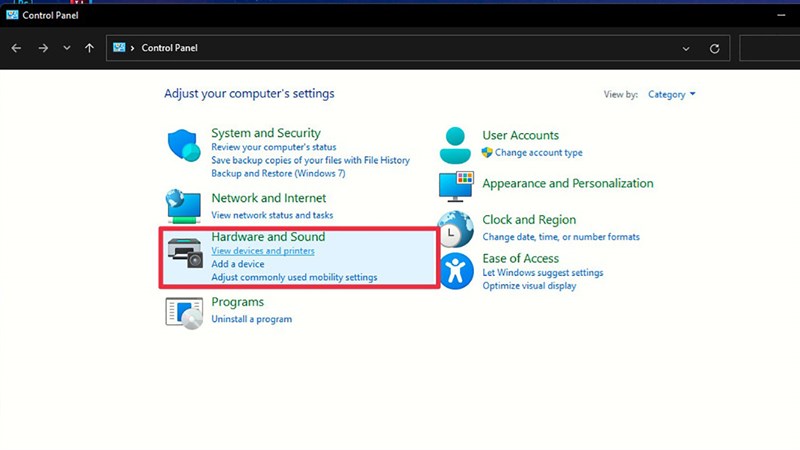The image size is (800, 450).
Task: Click the Programs category icon
Action: point(184,311)
